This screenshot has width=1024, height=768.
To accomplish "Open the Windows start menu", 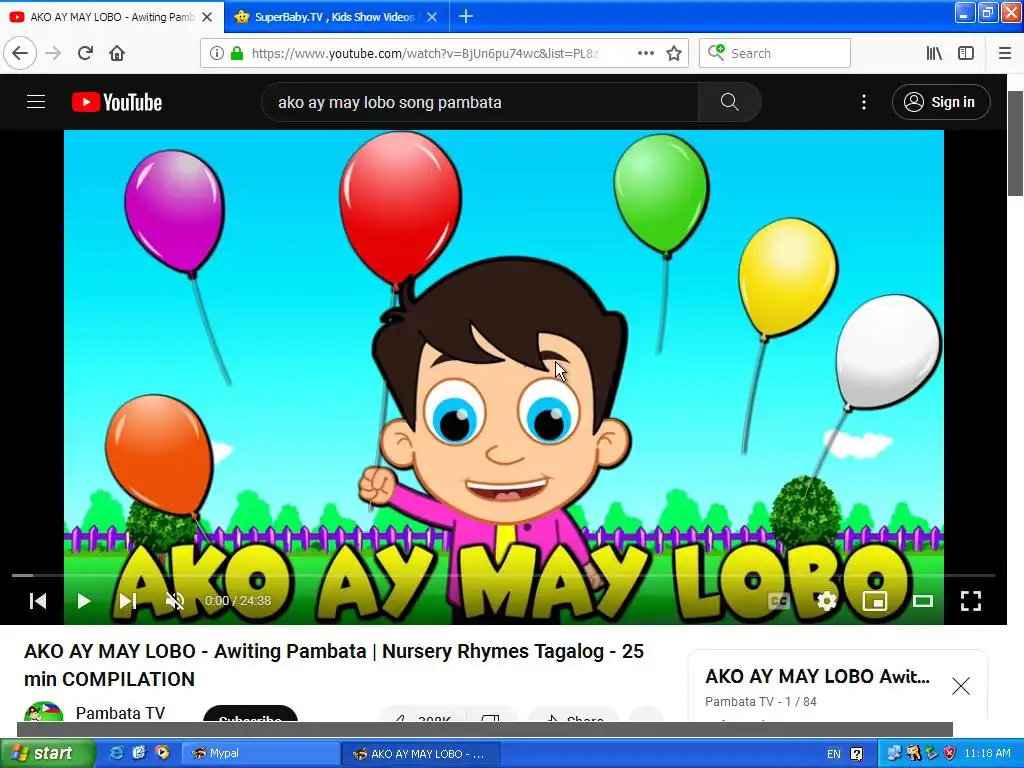I will pyautogui.click(x=46, y=753).
